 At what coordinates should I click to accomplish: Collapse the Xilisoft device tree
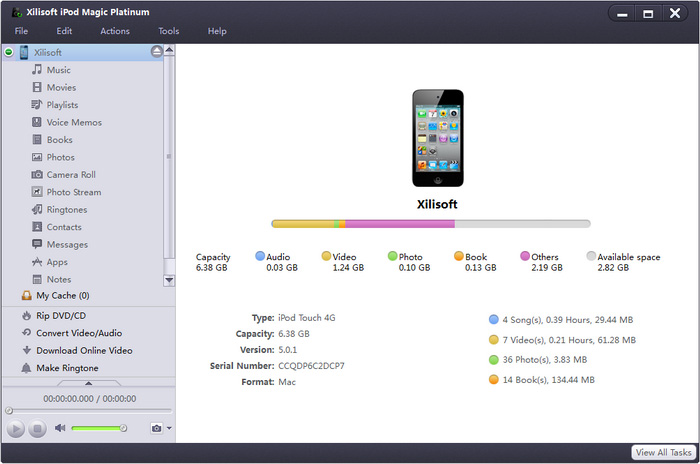click(8, 52)
